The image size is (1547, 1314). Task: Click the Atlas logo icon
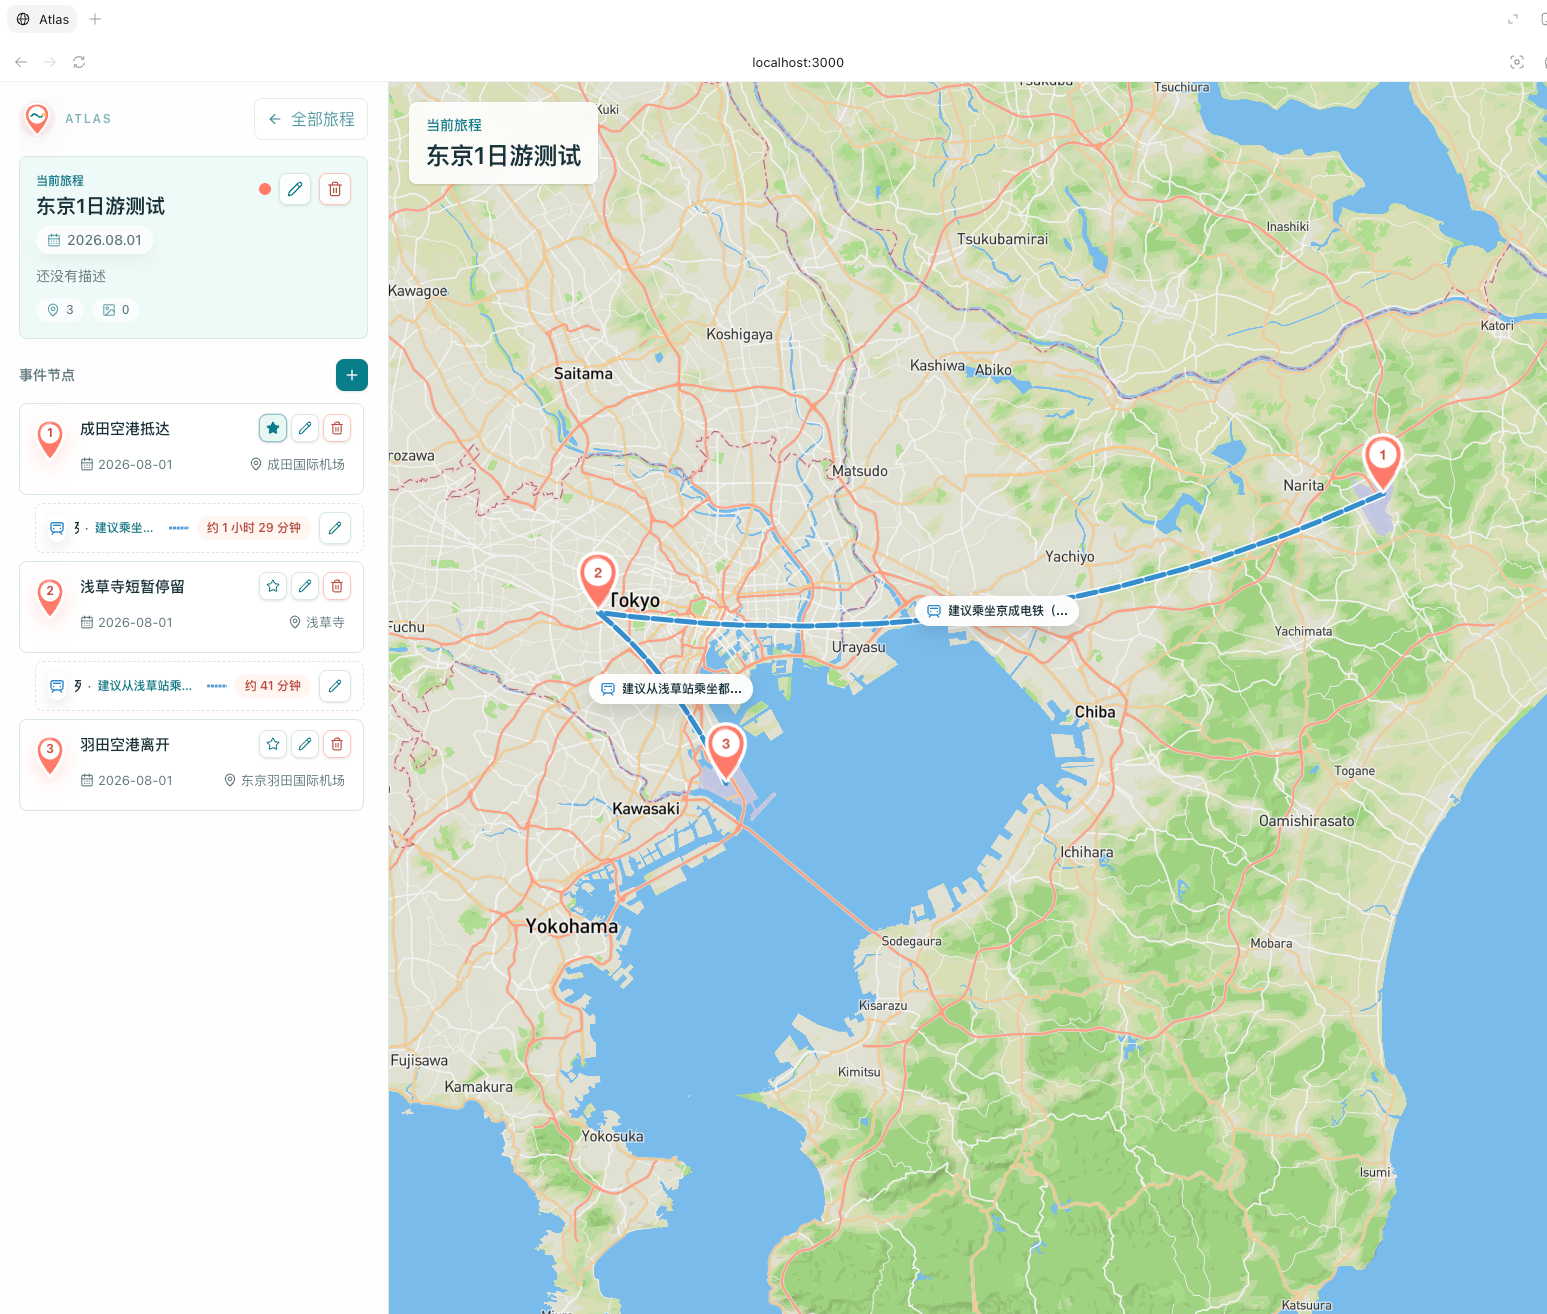[37, 118]
